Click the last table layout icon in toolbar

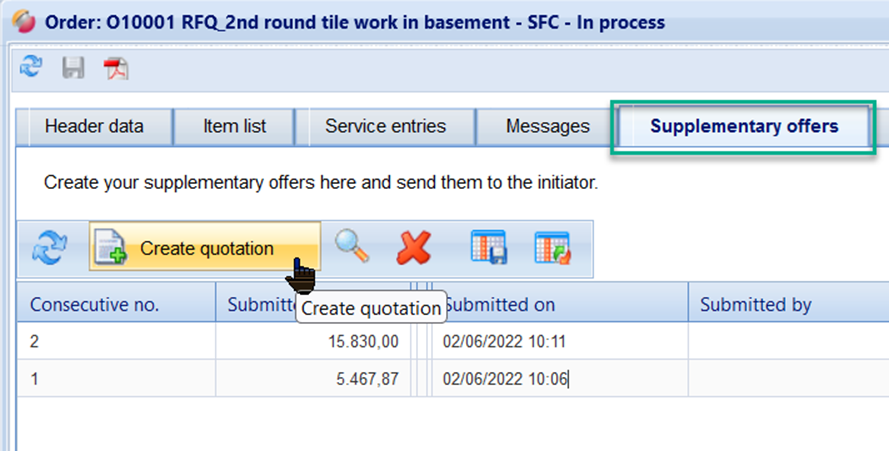tap(552, 248)
